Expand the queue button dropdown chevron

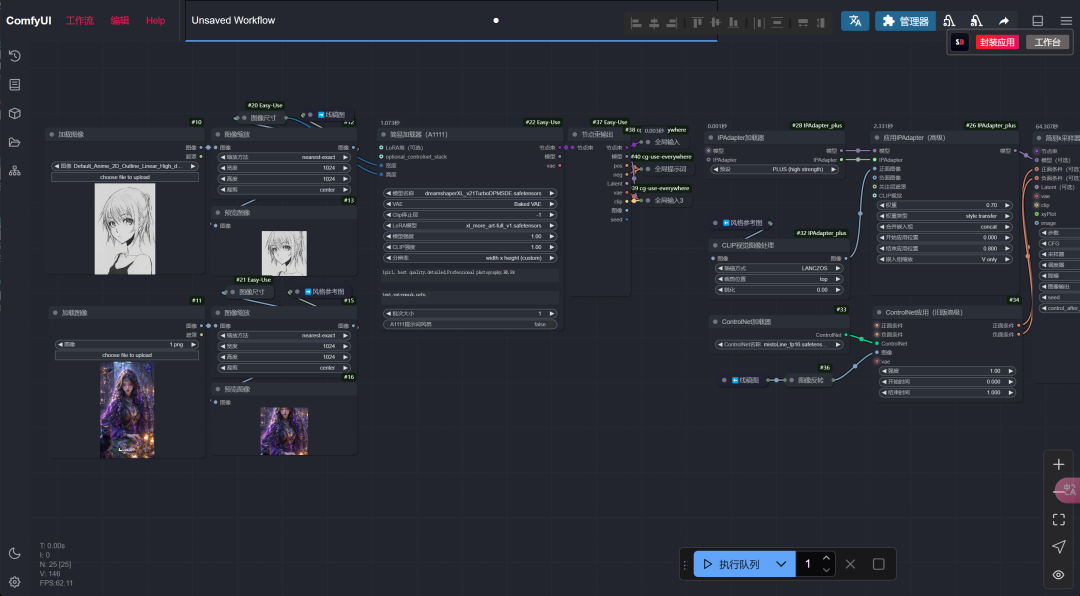pos(781,564)
